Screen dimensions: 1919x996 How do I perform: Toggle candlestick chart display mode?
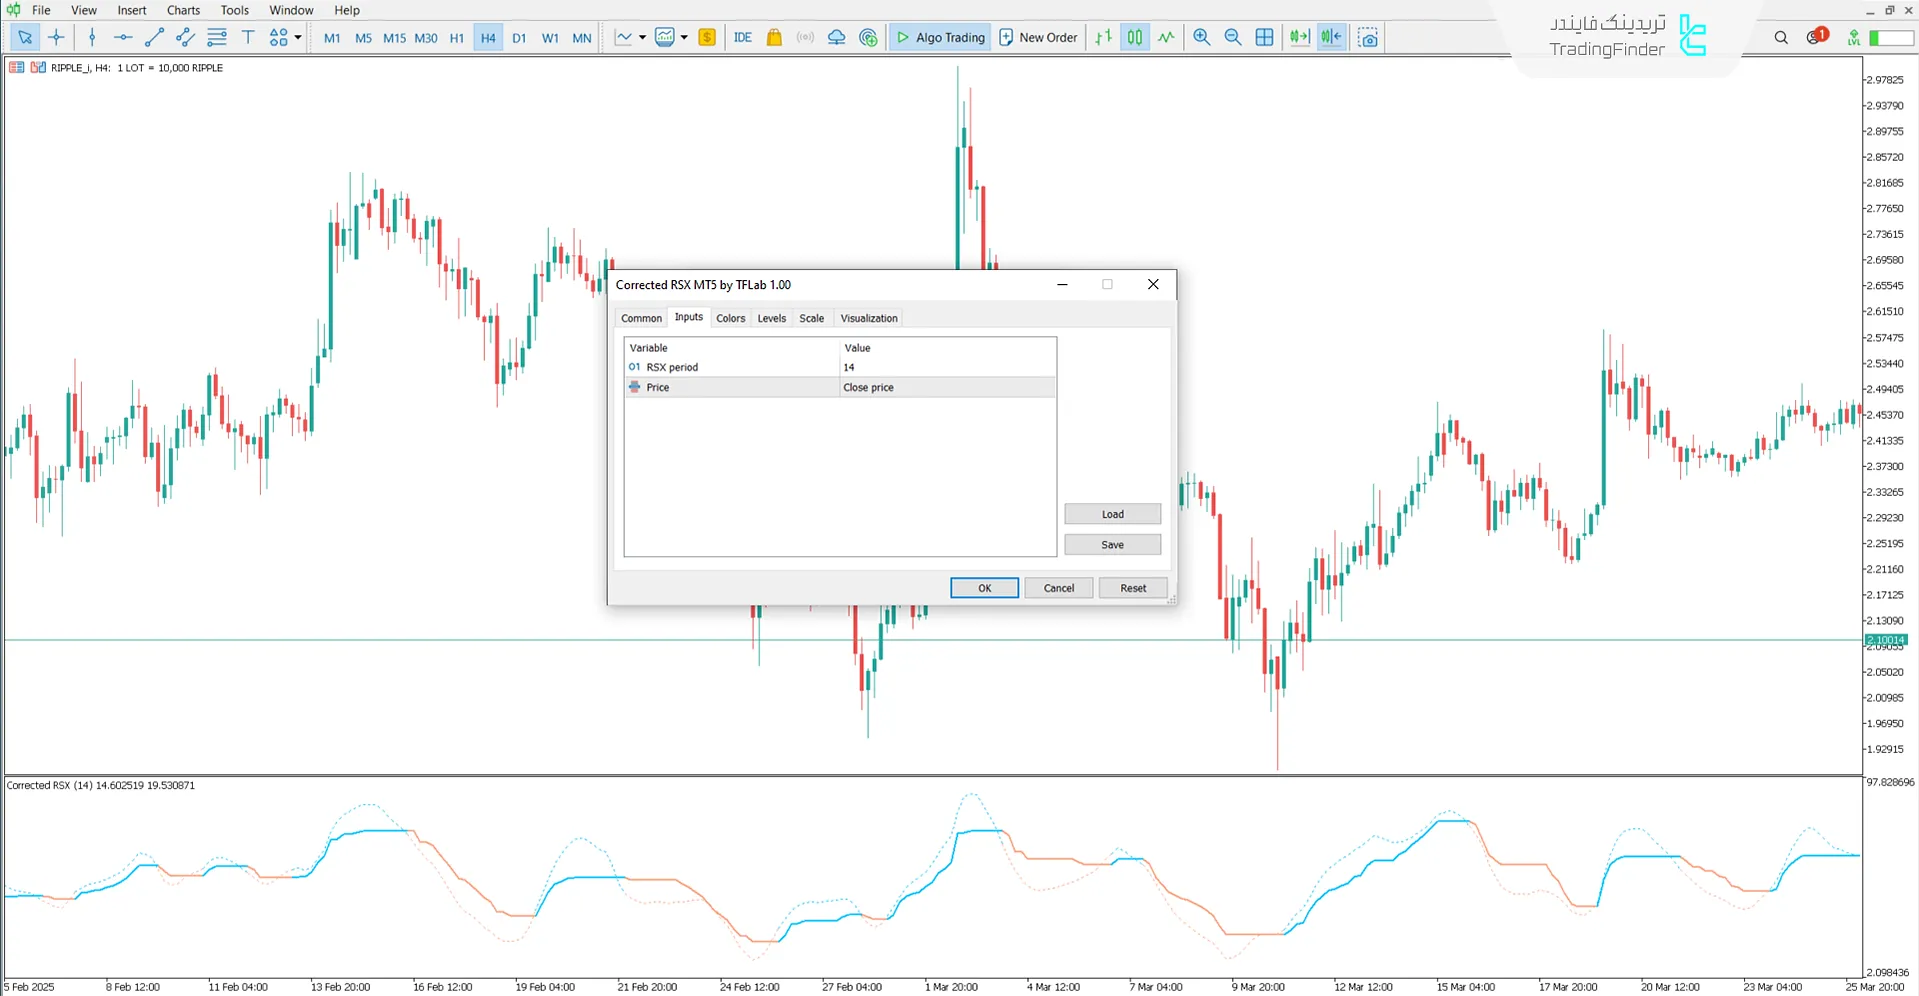[x=1134, y=37]
